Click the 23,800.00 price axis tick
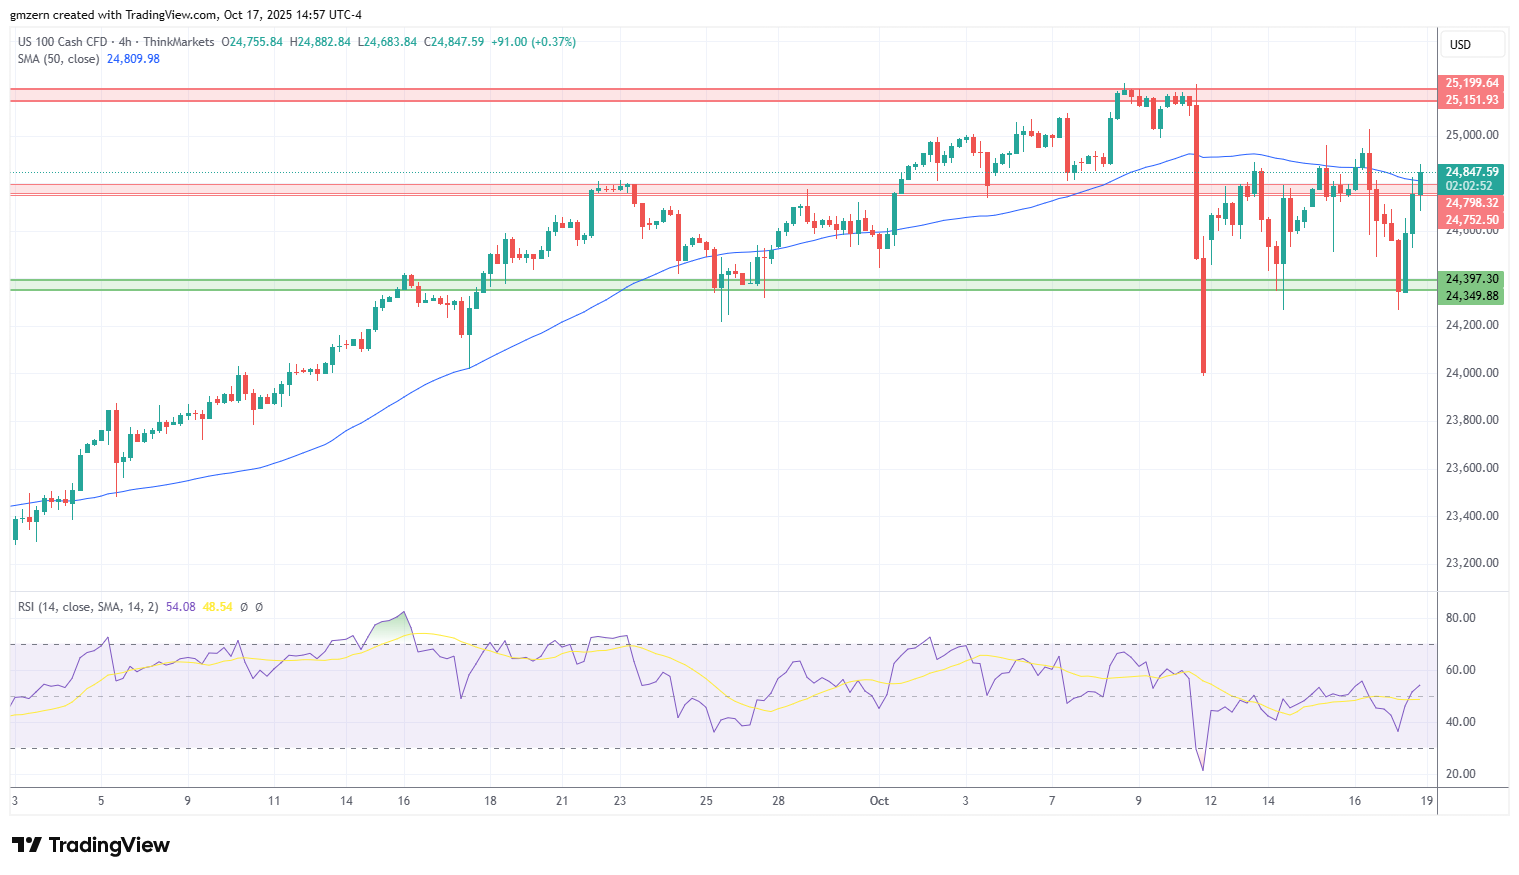 pos(1472,420)
